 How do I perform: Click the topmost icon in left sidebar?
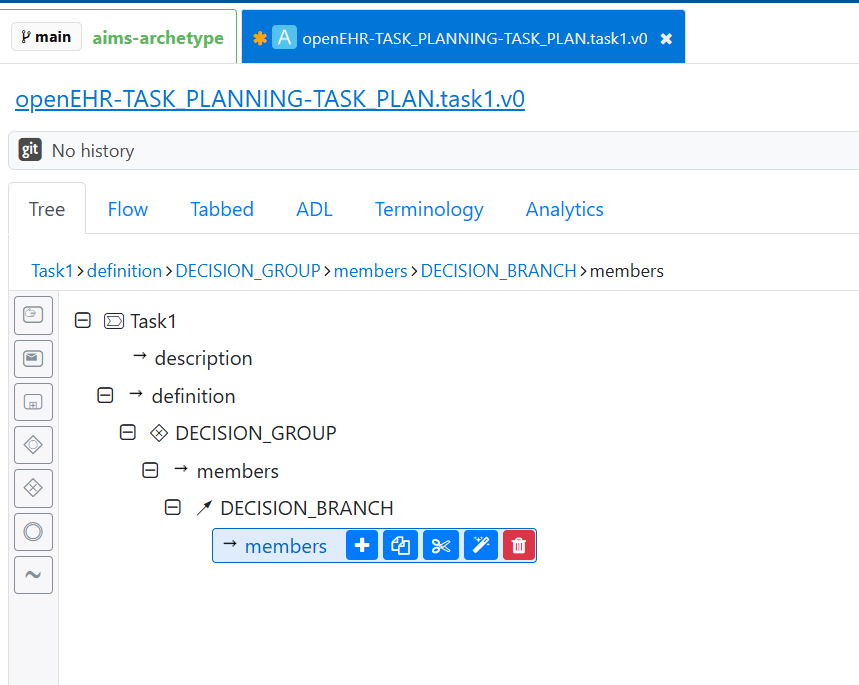(33, 315)
